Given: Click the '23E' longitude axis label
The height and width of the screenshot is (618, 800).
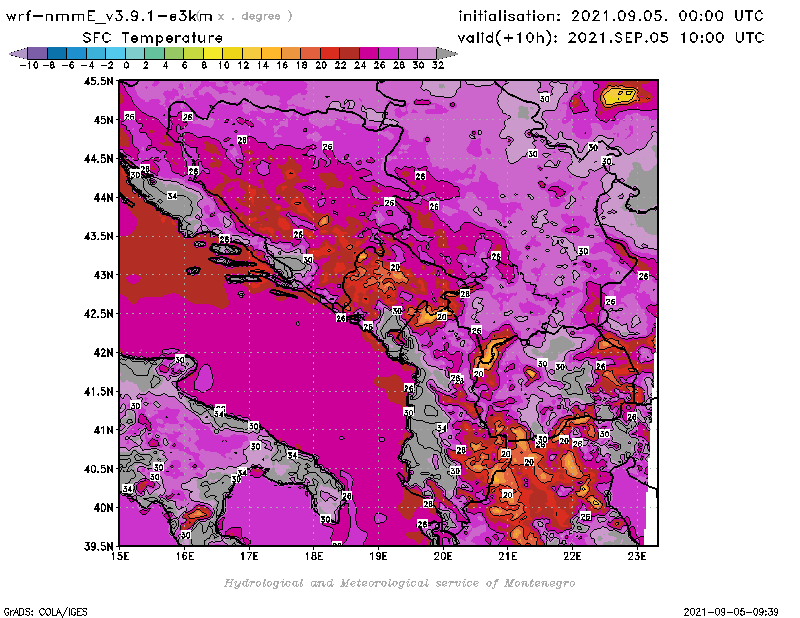Looking at the screenshot, I should pos(637,556).
